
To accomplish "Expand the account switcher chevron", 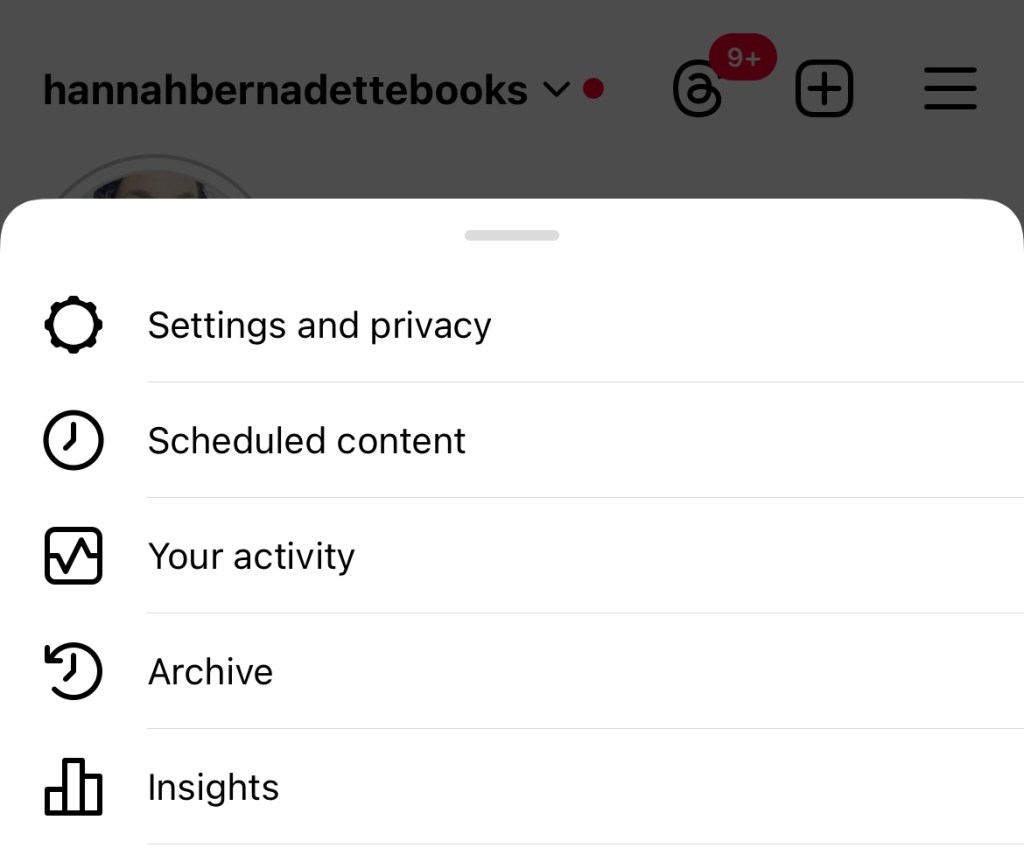I will point(556,90).
